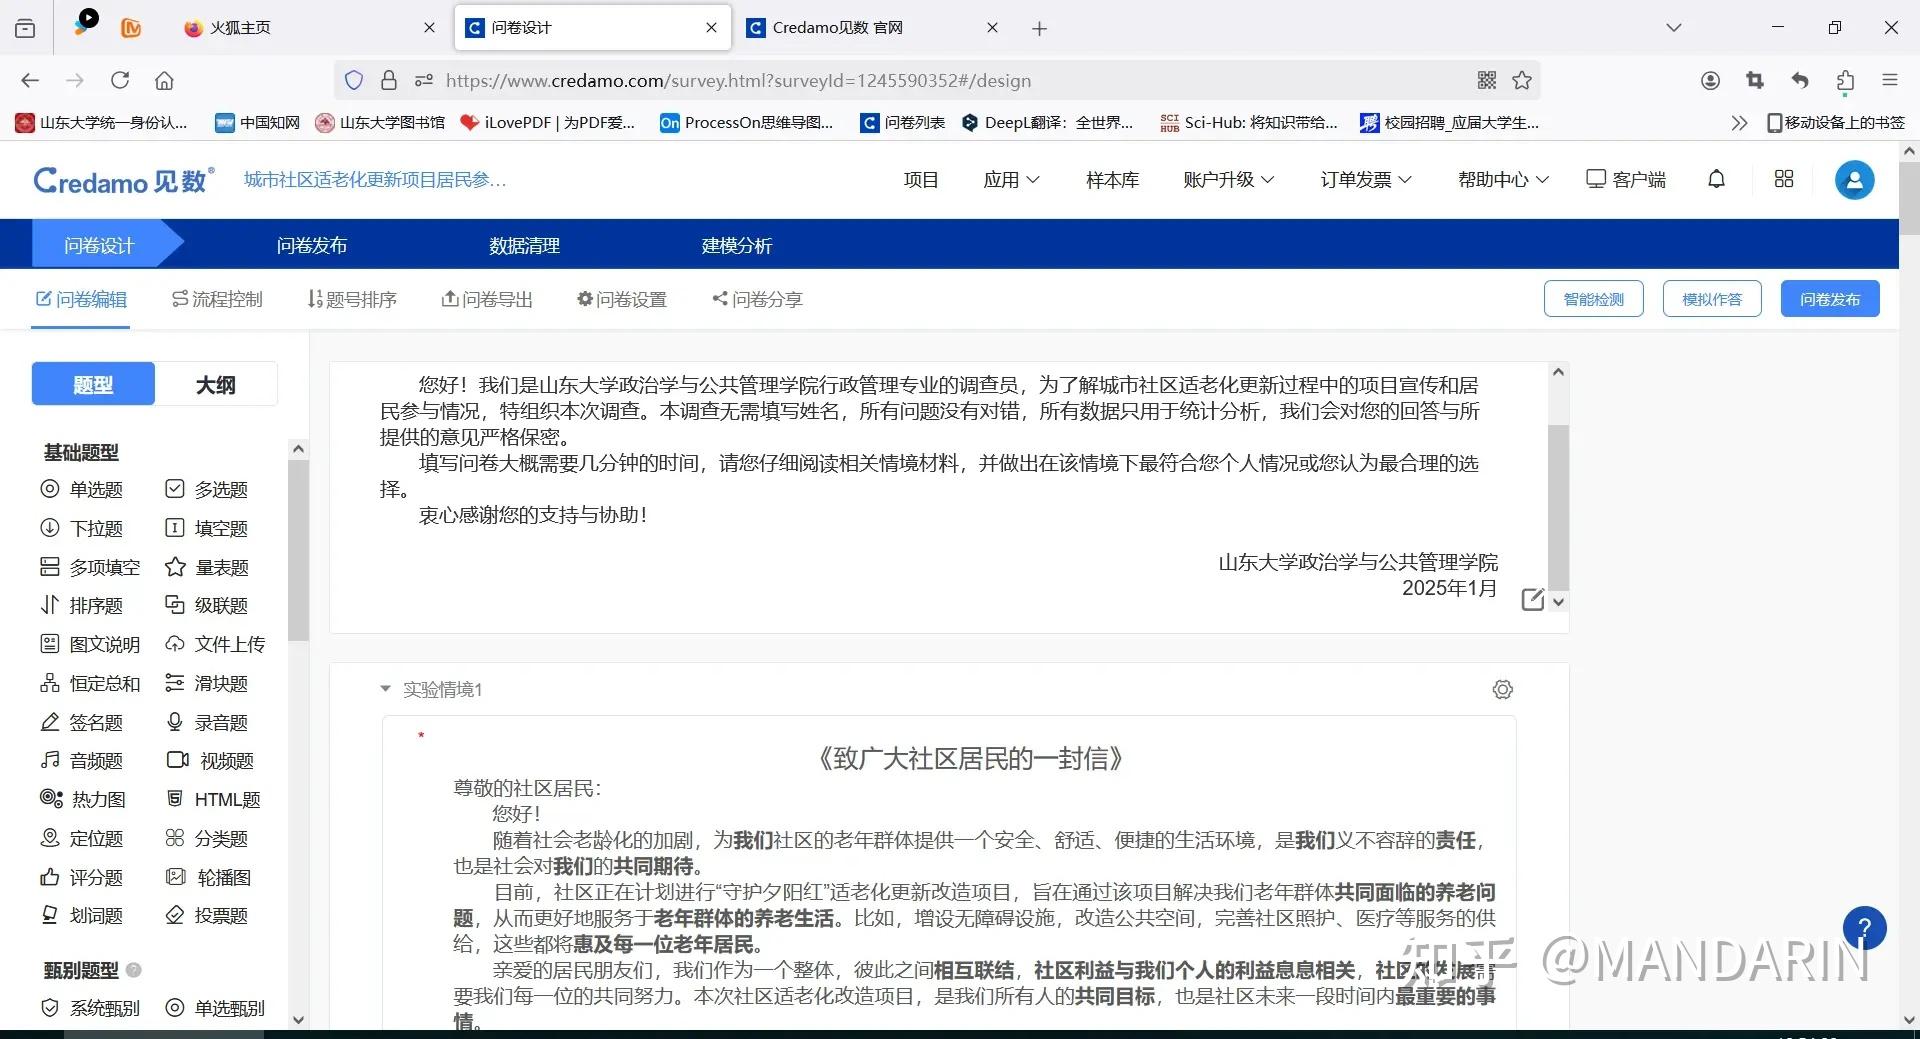Collapse the 实验情境1 section triangle
The image size is (1920, 1039).
[x=385, y=688]
